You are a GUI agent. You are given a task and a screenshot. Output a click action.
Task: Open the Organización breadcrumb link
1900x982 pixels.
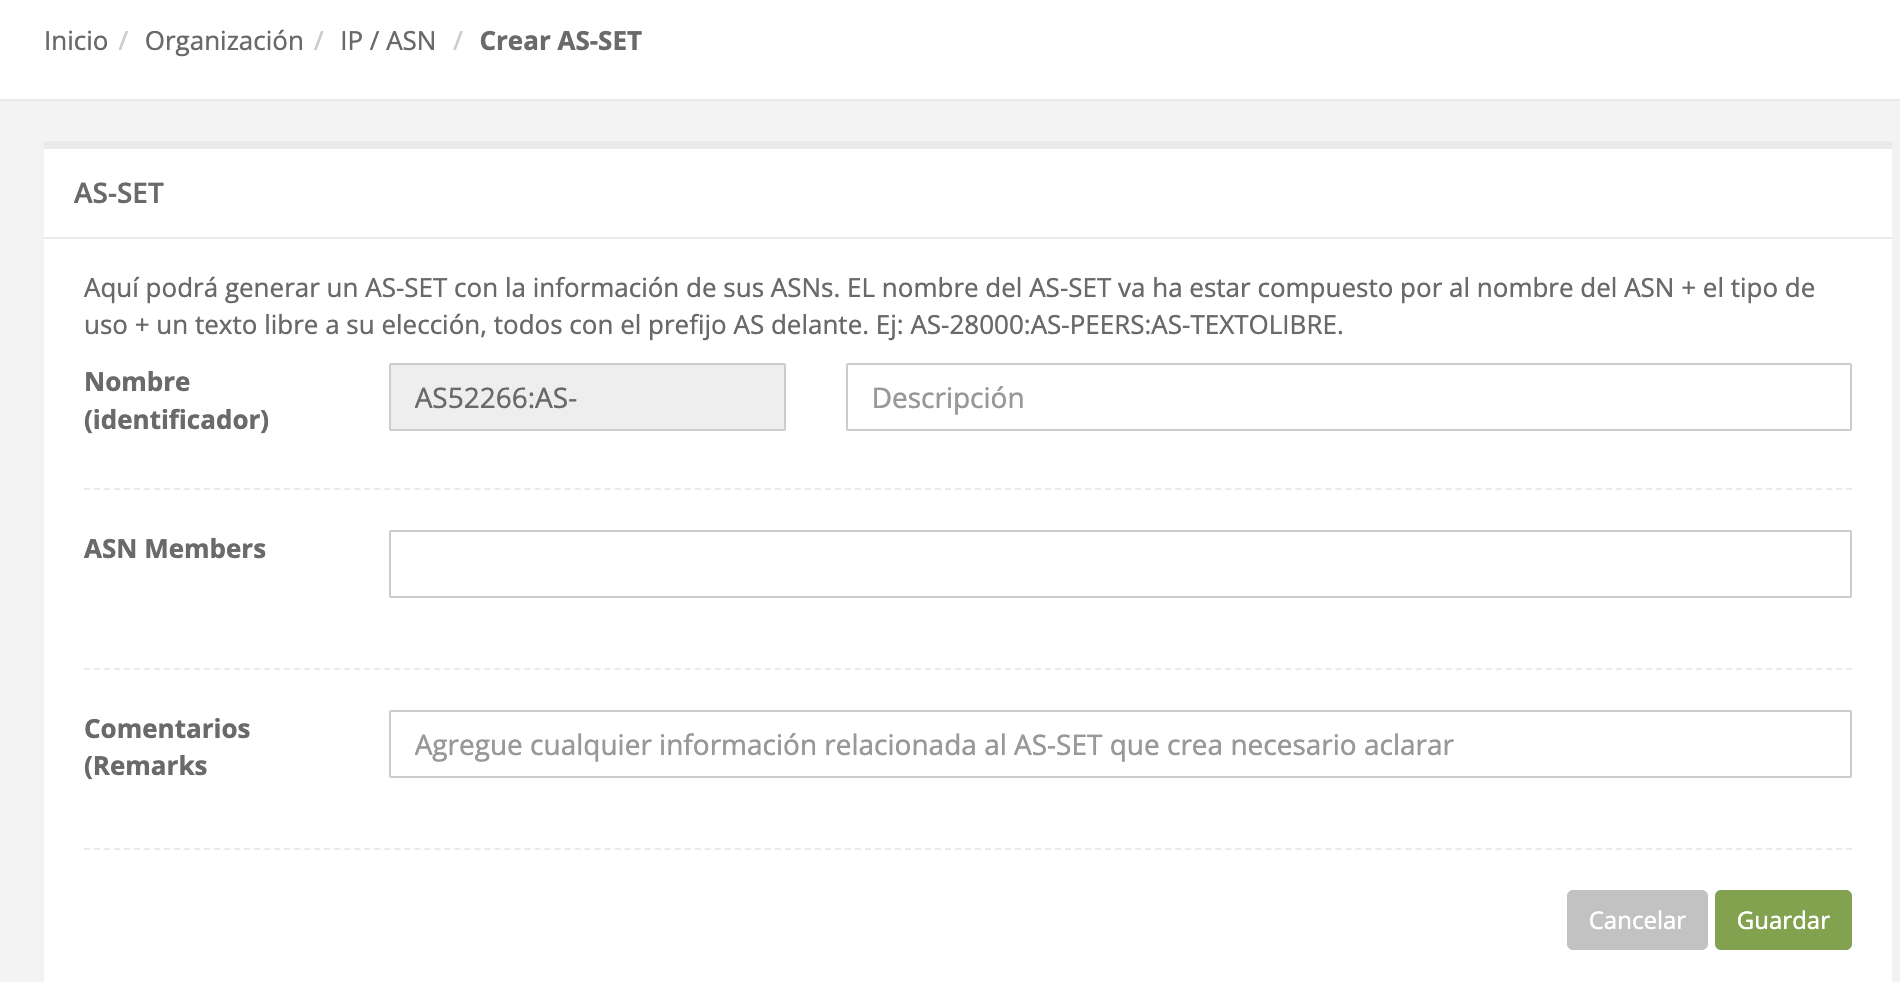(223, 41)
